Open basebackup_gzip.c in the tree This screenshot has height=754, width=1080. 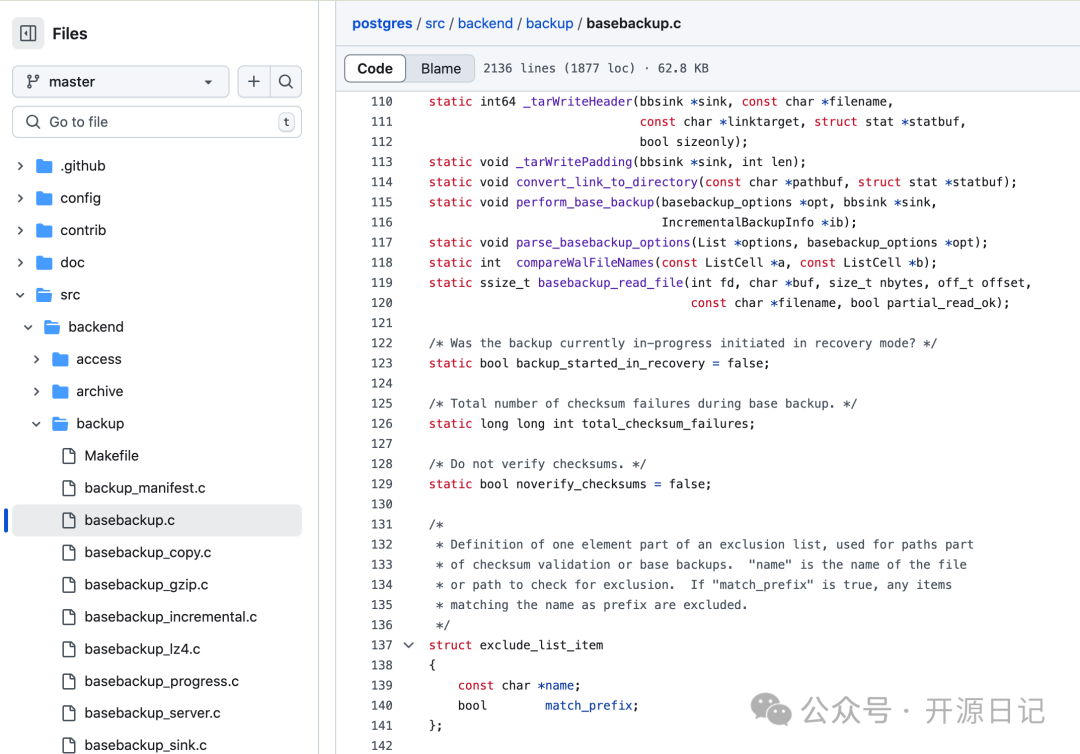pyautogui.click(x=146, y=585)
